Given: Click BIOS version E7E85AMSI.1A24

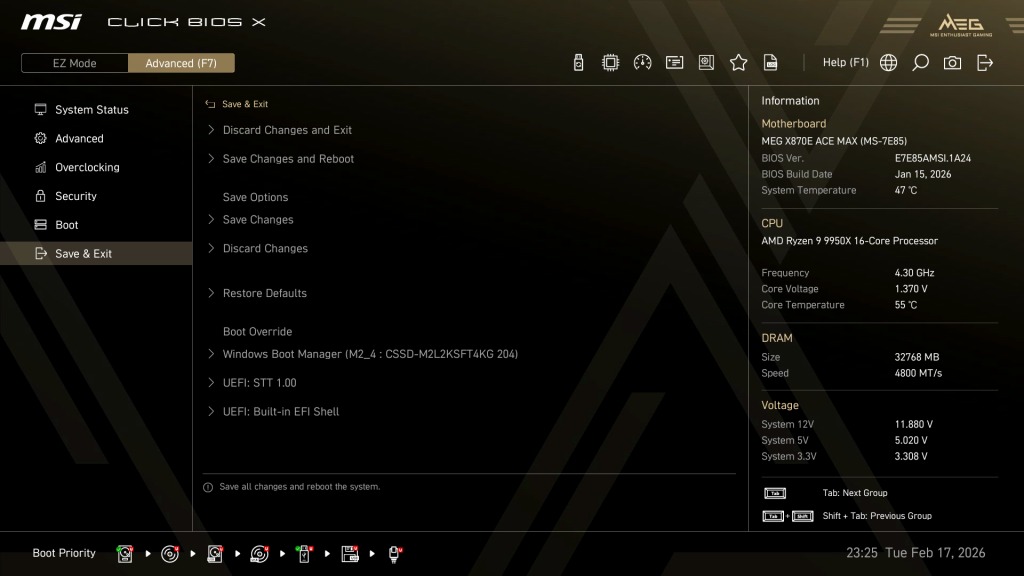Looking at the screenshot, I should pos(933,158).
